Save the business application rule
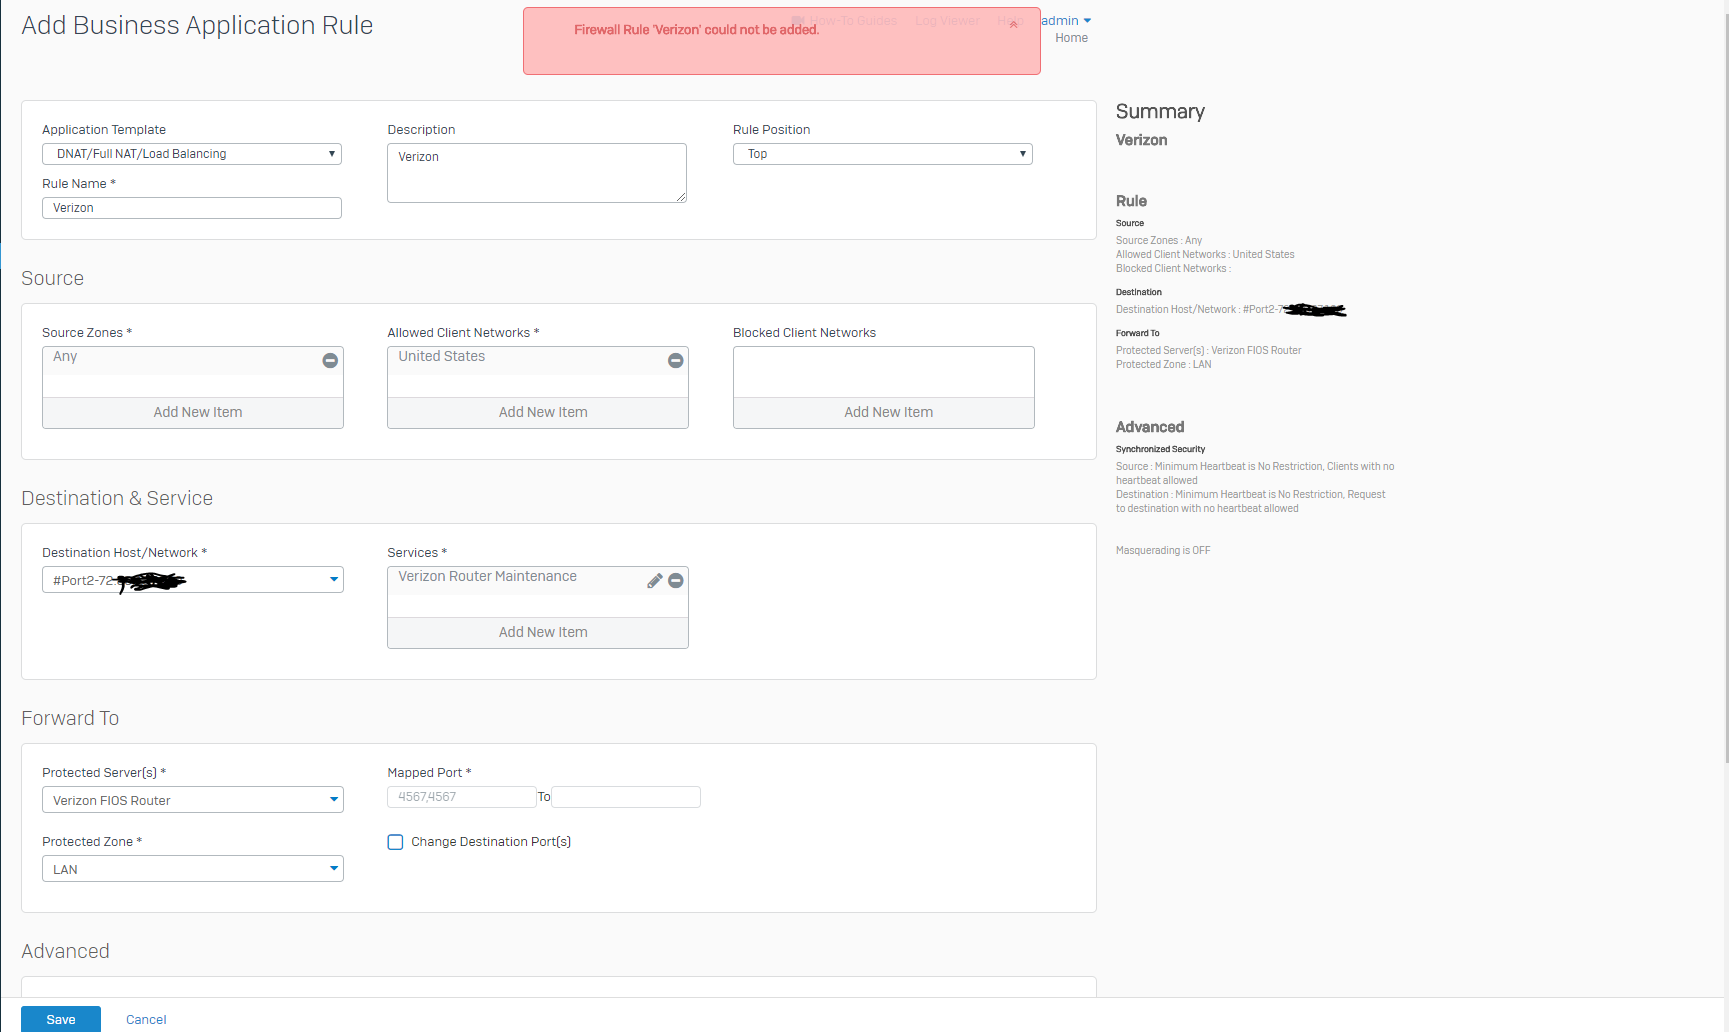Viewport: 1729px width, 1032px height. click(x=61, y=1019)
